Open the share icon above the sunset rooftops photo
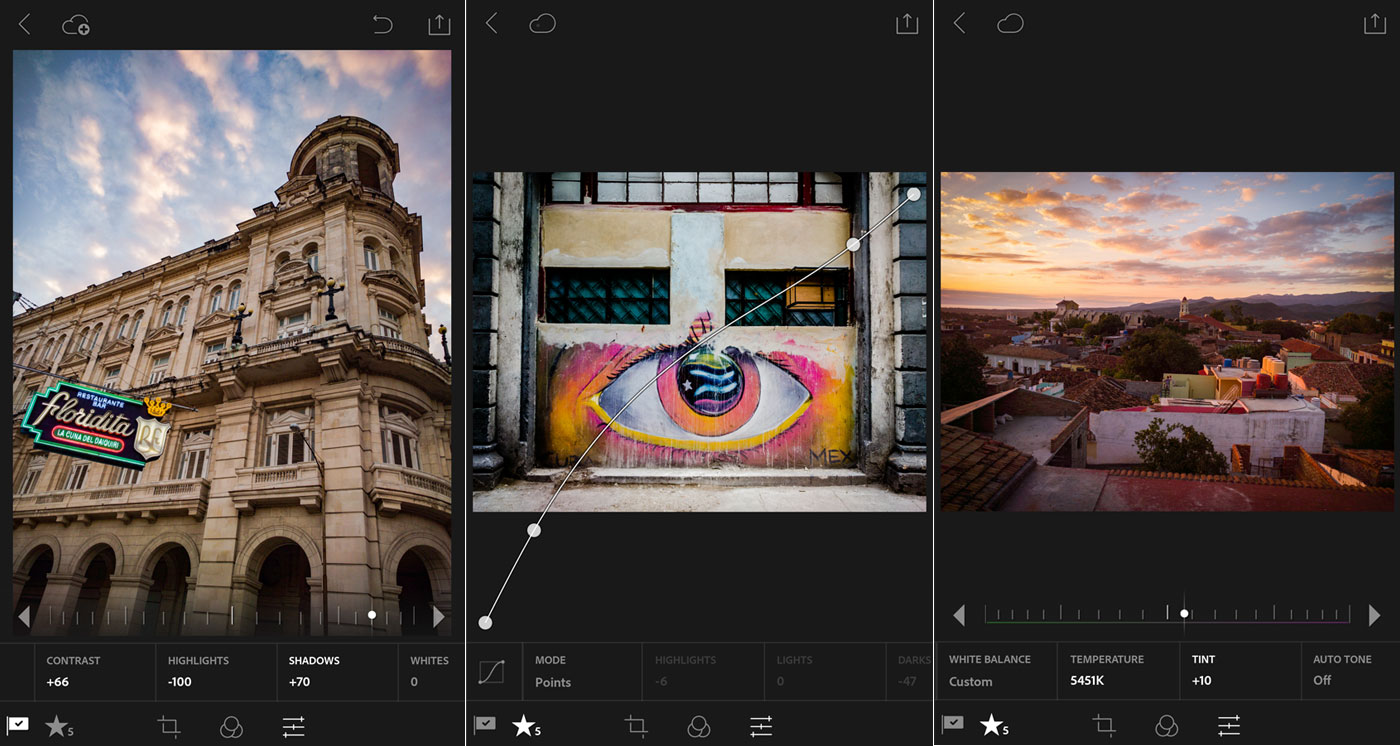Viewport: 1400px width, 746px height. [1374, 24]
